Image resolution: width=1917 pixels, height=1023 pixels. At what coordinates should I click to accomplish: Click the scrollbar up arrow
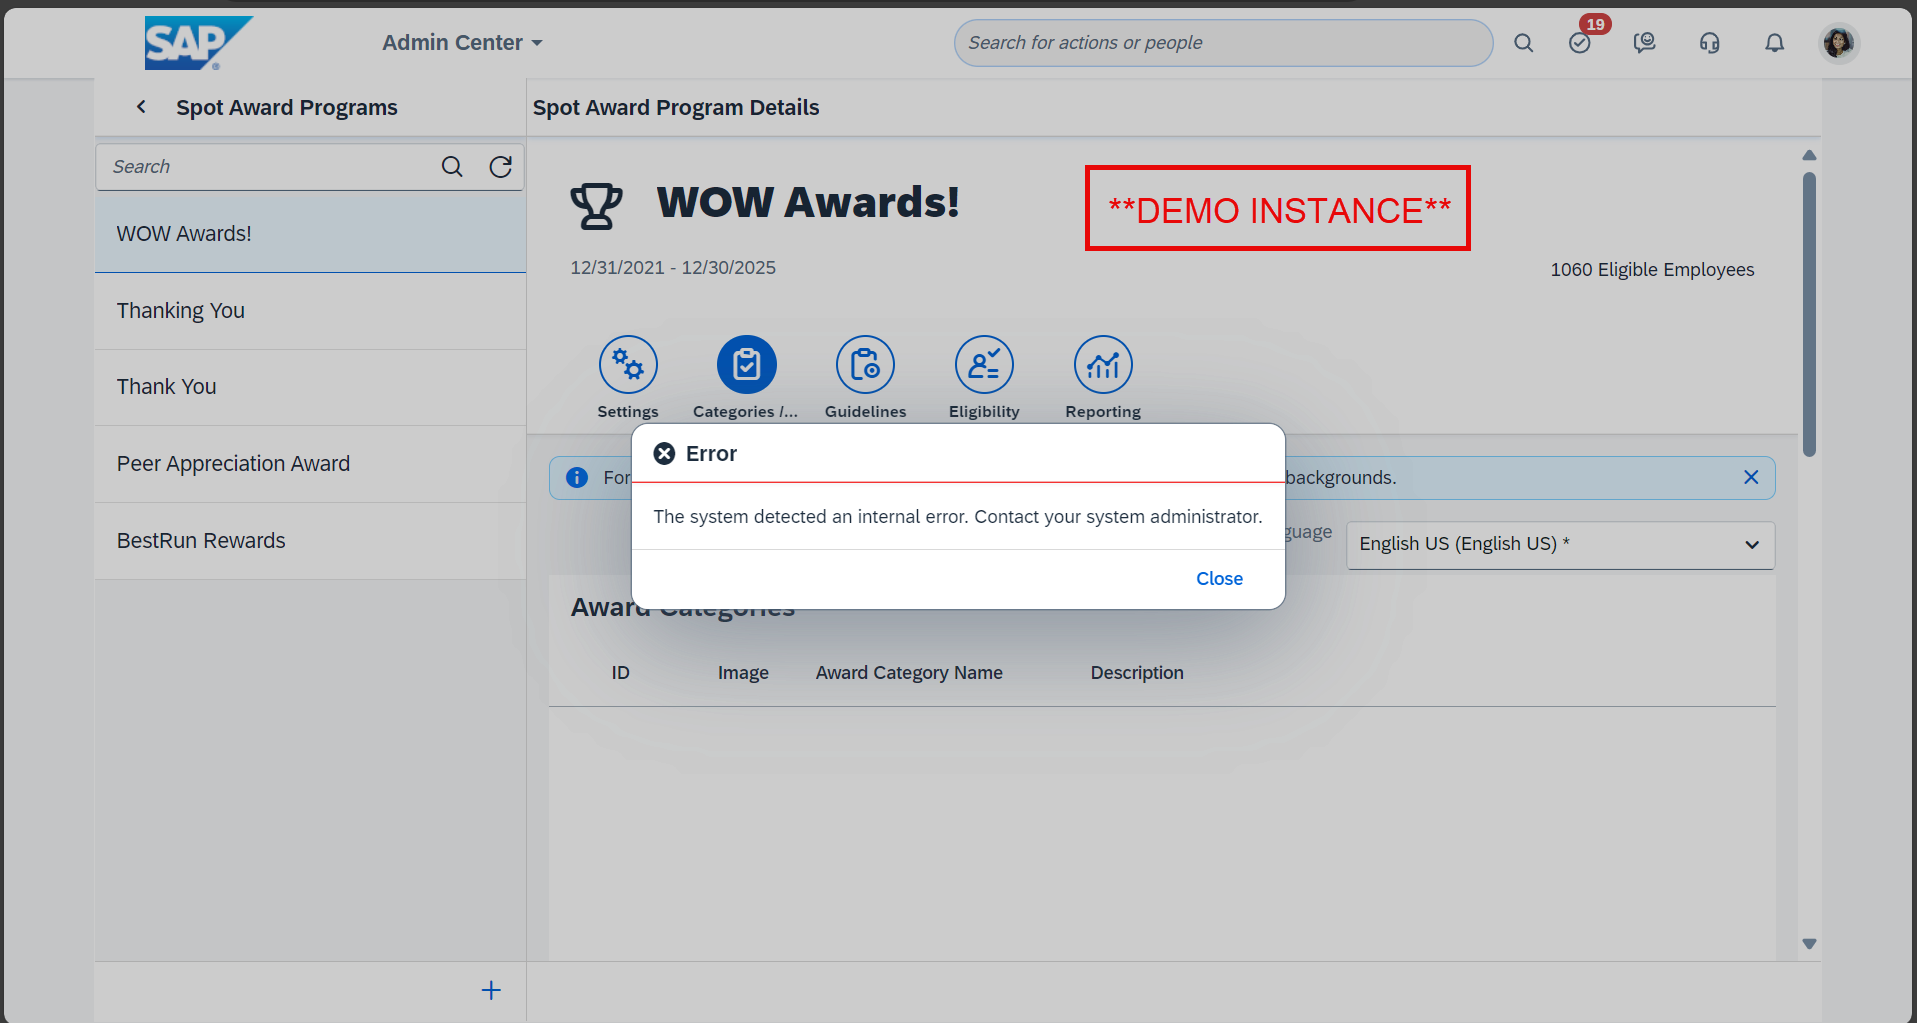point(1809,155)
